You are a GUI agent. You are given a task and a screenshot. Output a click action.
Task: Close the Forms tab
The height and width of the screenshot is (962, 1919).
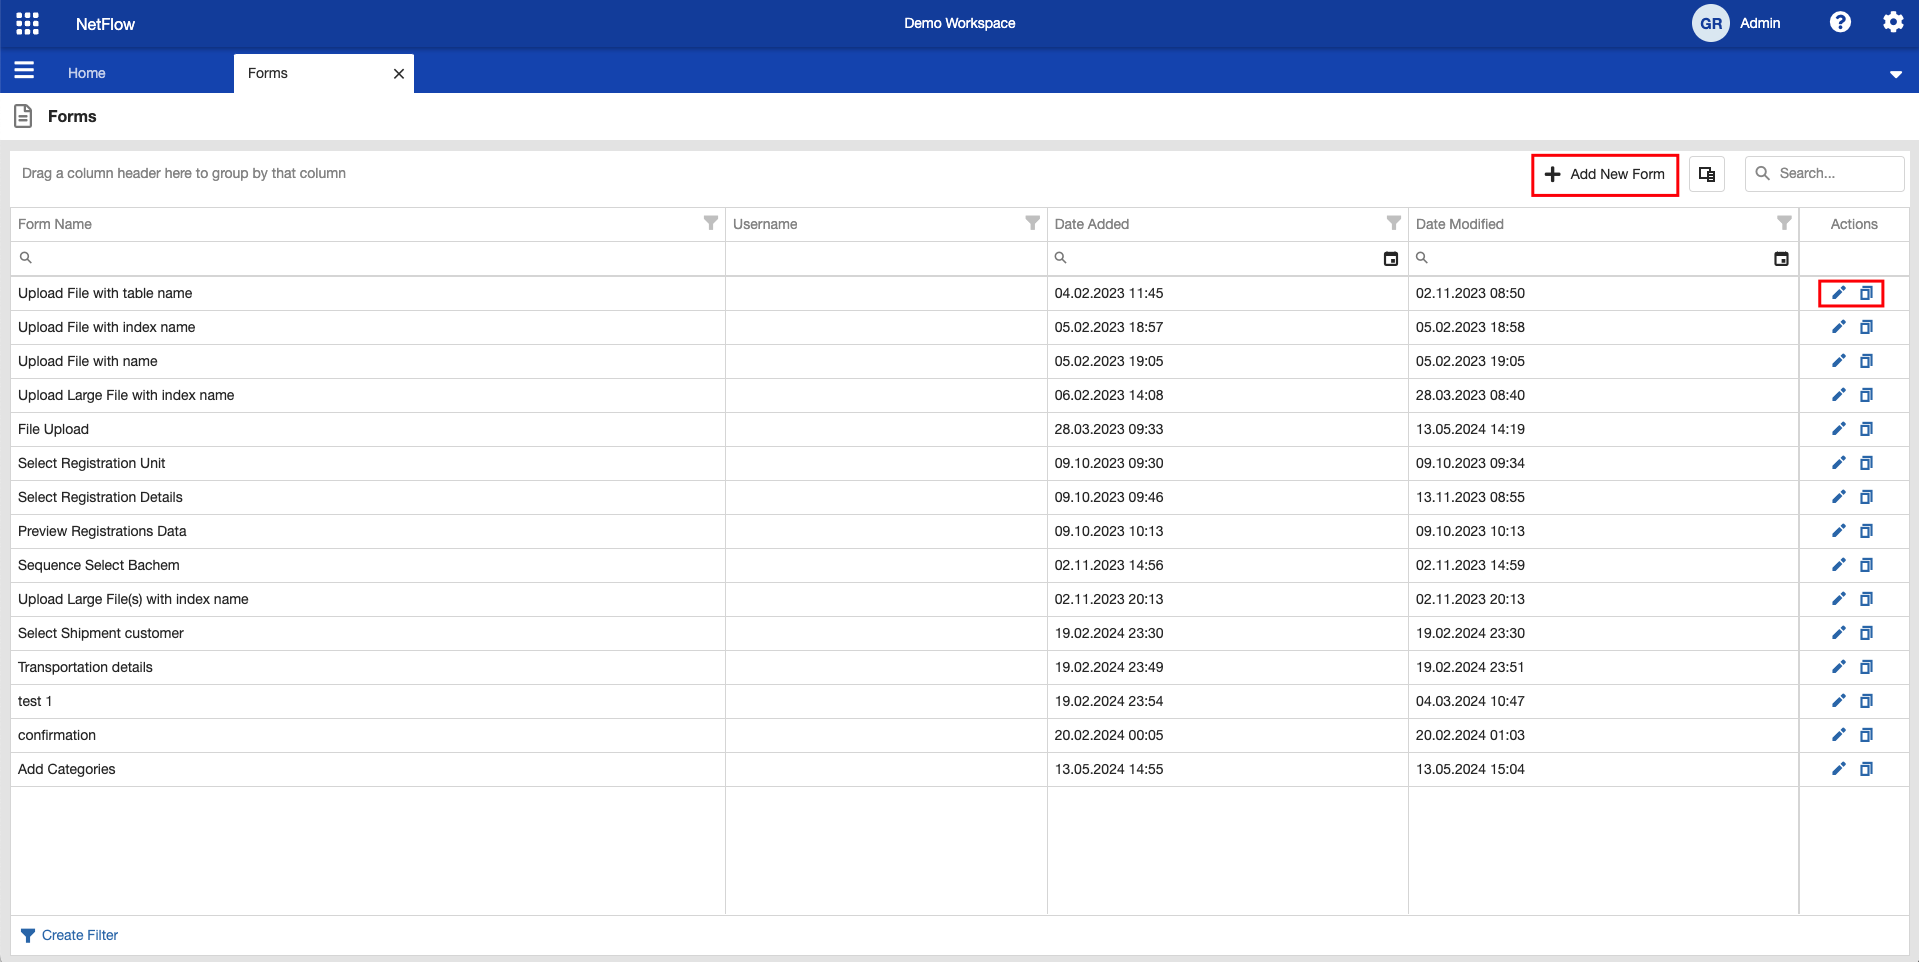[399, 73]
